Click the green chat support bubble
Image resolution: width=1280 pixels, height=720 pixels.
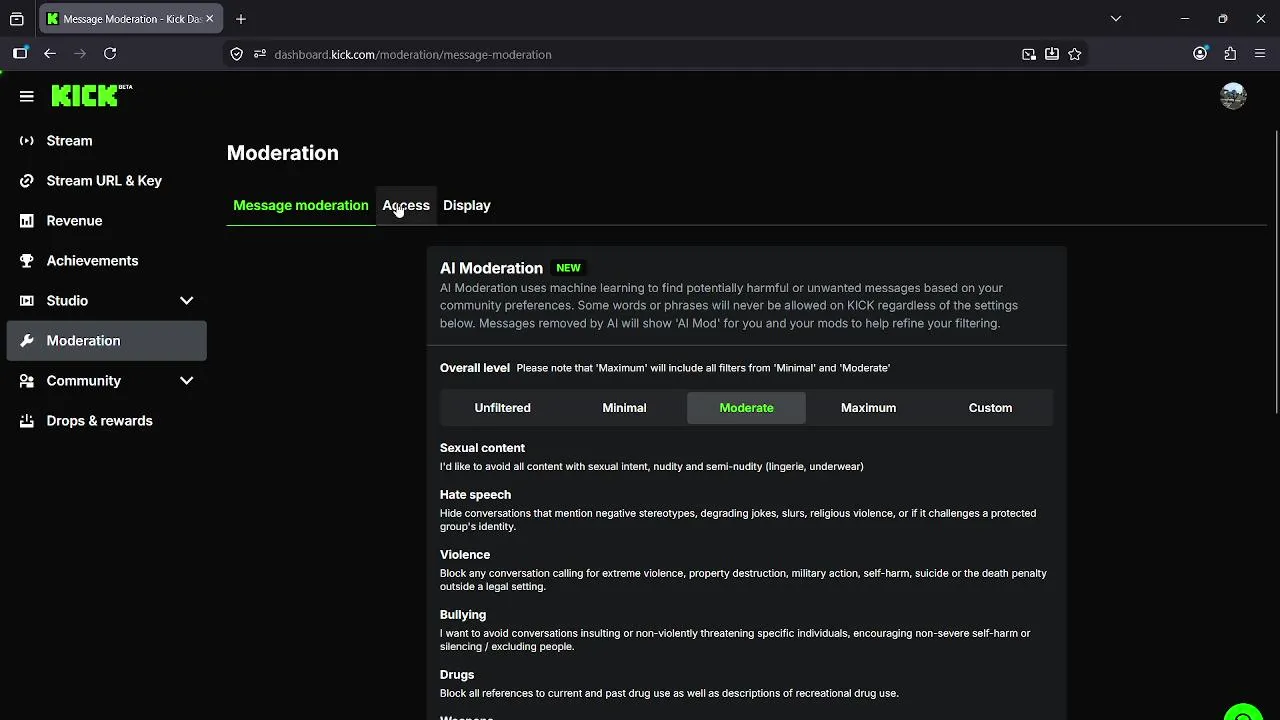(1243, 712)
